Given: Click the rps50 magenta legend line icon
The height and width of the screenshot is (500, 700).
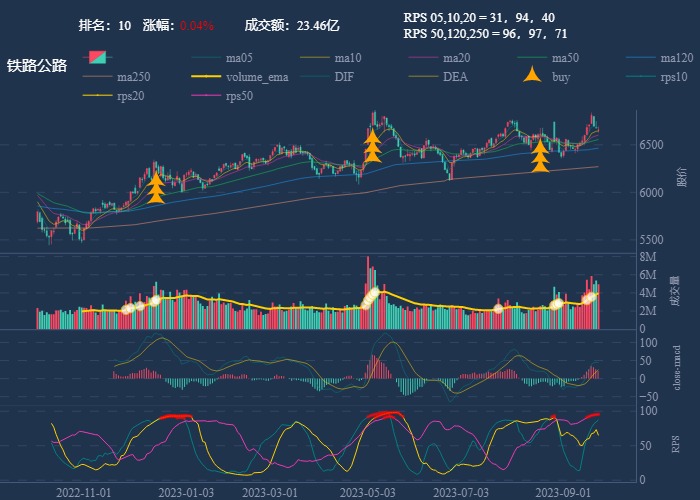Looking at the screenshot, I should (204, 97).
